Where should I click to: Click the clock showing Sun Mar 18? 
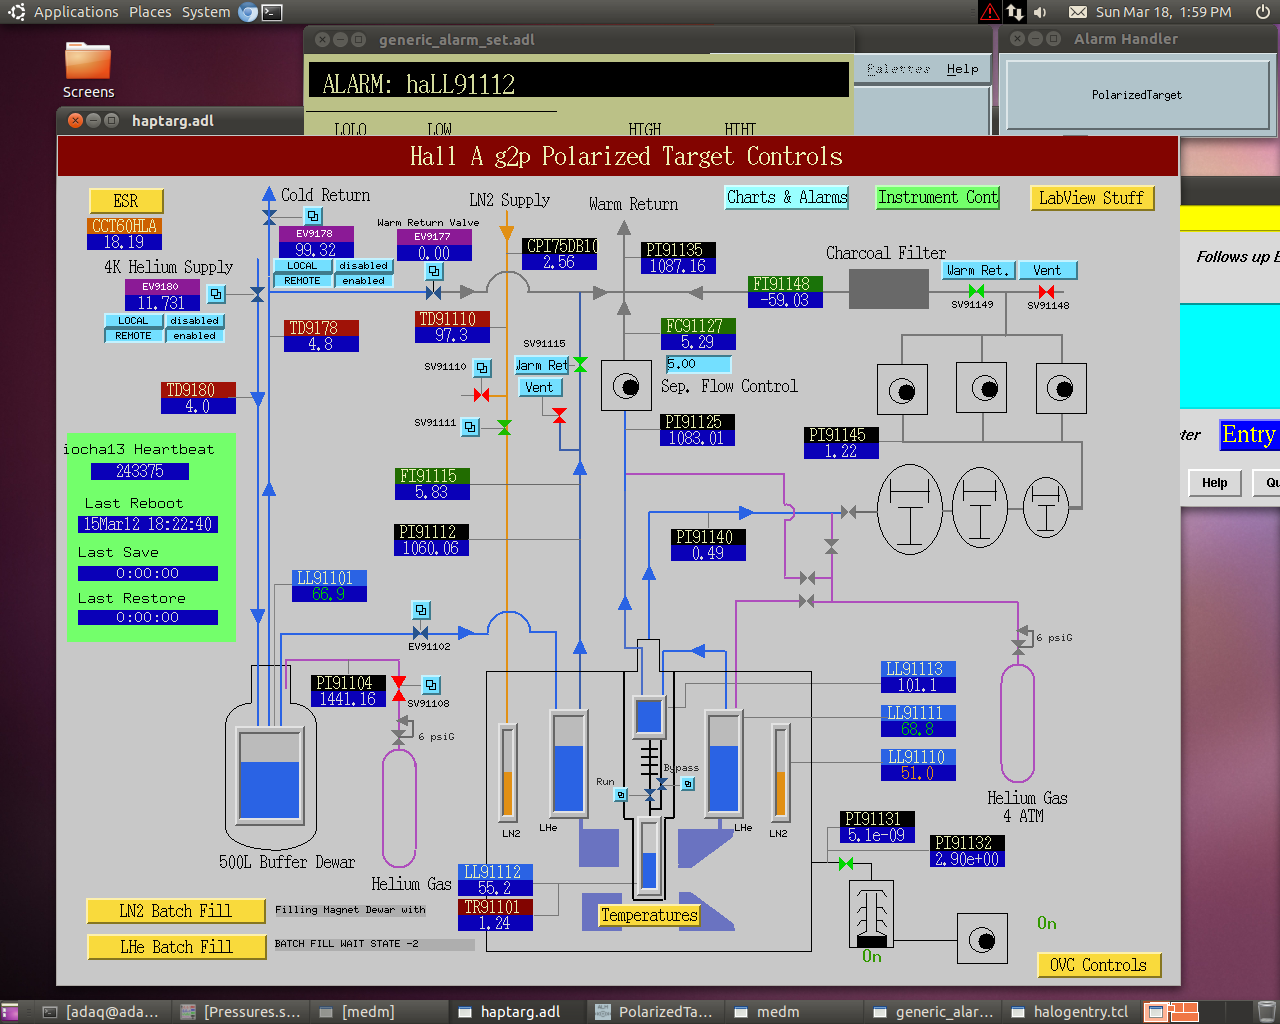1163,12
